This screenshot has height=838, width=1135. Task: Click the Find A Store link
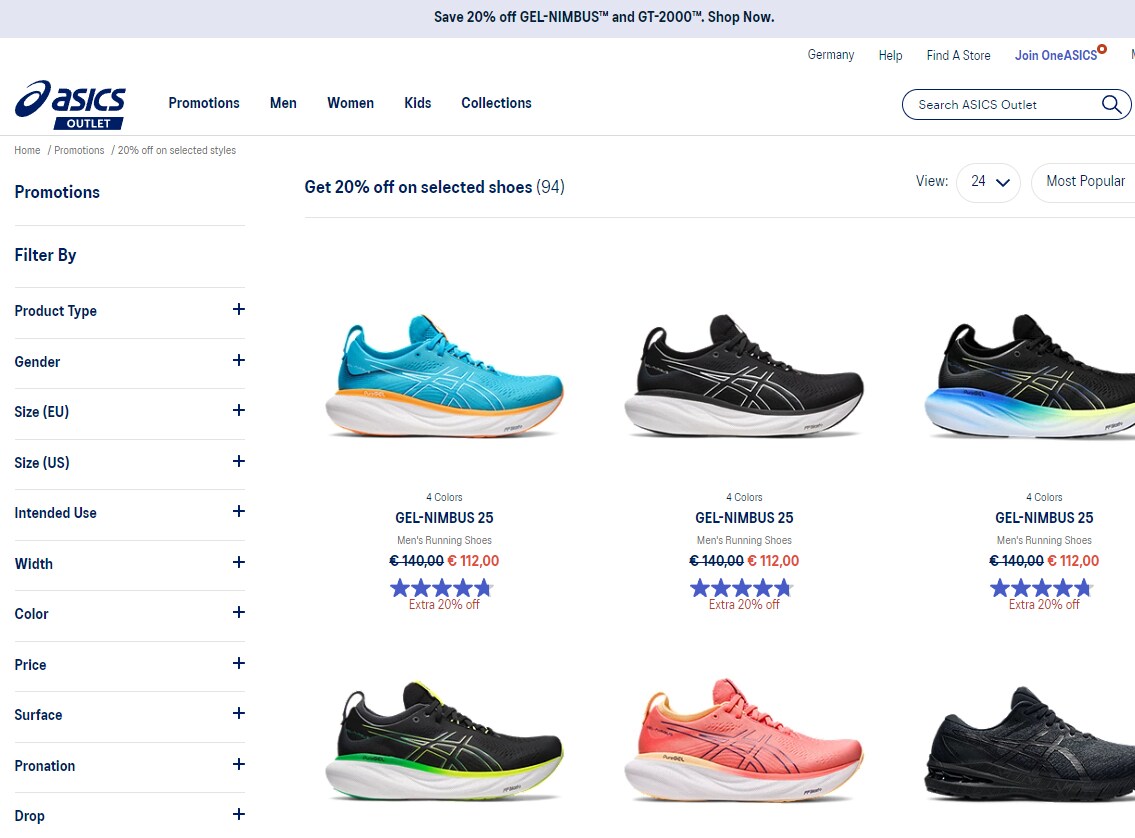click(x=958, y=55)
